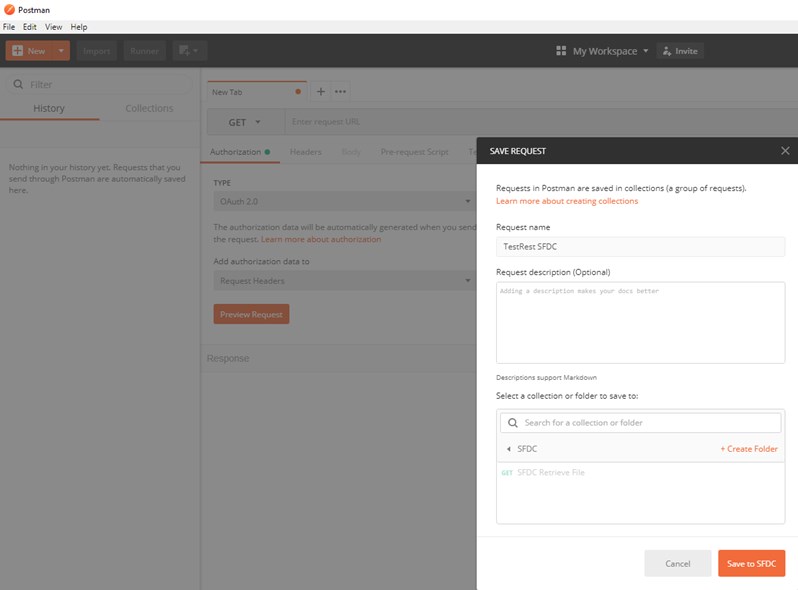The width and height of the screenshot is (798, 590).
Task: Click the collection search magnifier icon
Action: click(513, 423)
